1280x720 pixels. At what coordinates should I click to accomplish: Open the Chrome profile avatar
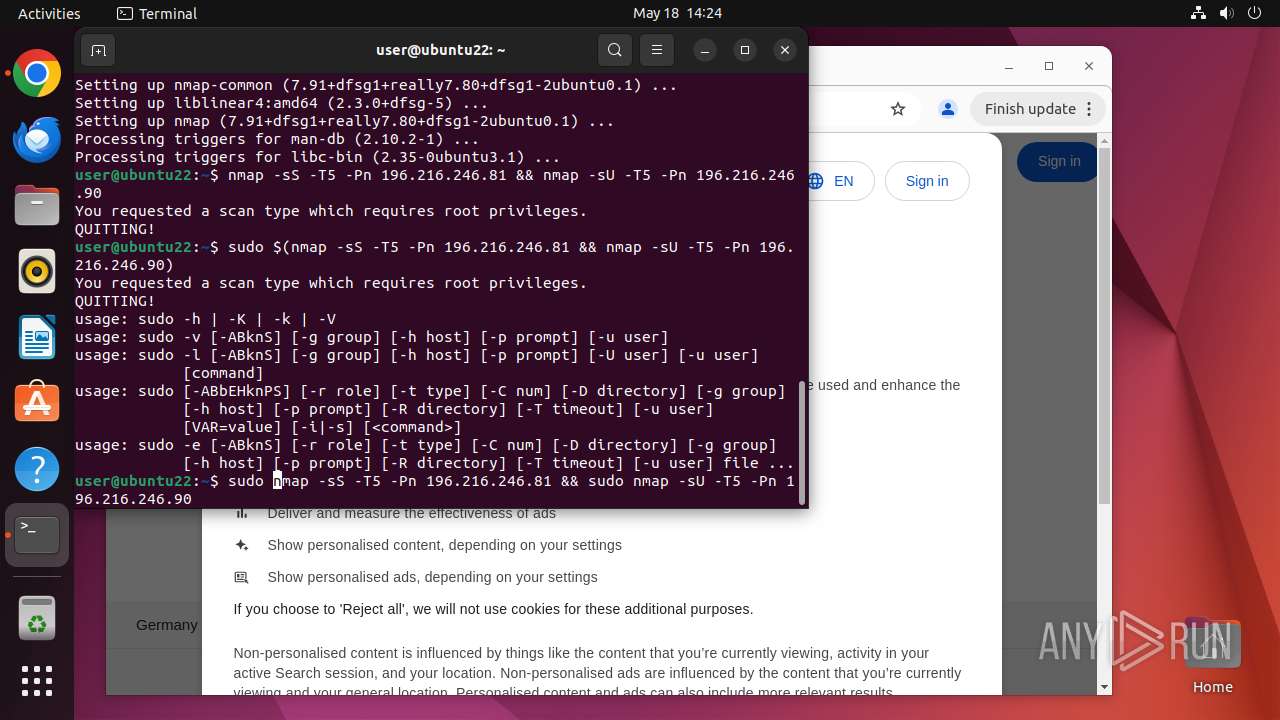[x=948, y=109]
